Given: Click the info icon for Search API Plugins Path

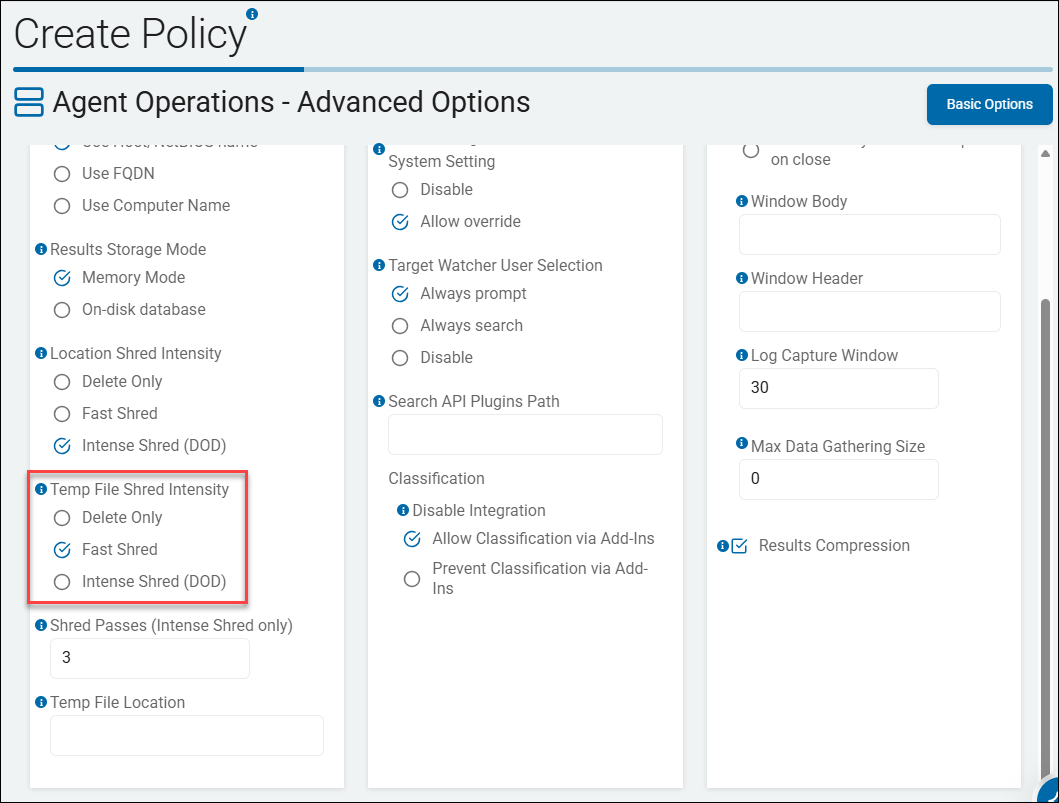Looking at the screenshot, I should [x=379, y=401].
